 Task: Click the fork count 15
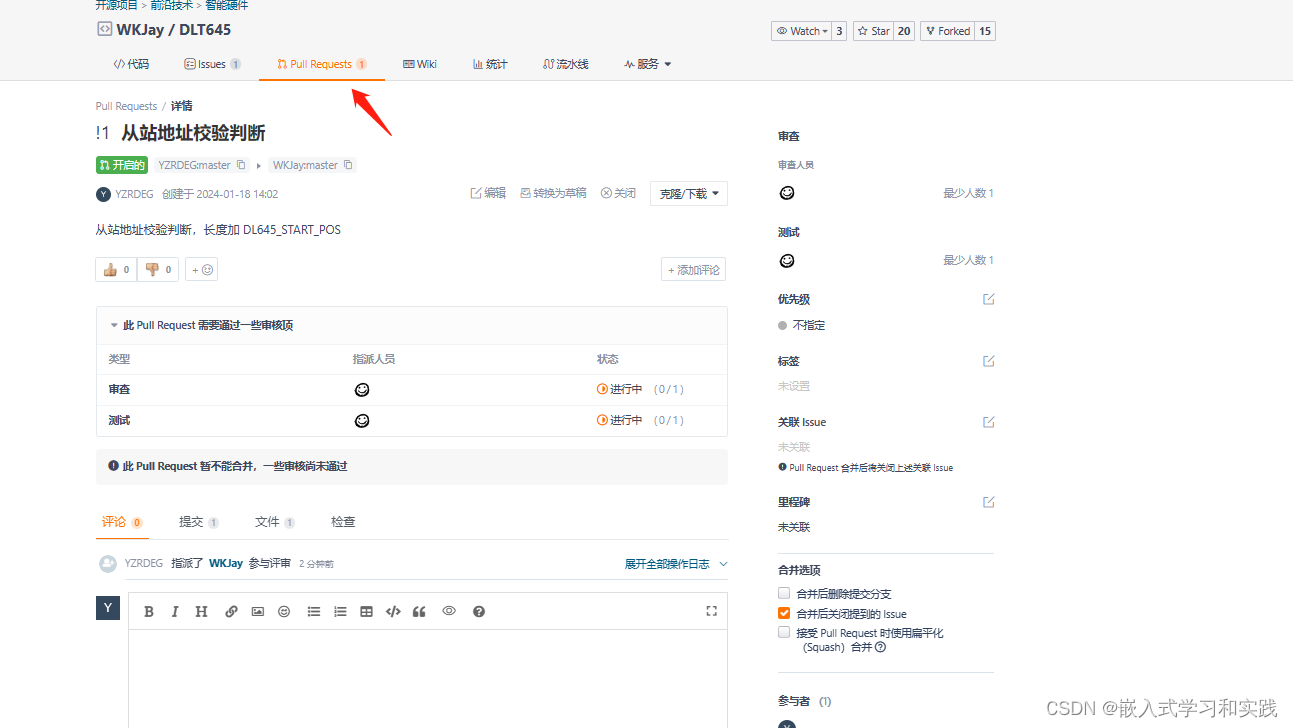(x=985, y=31)
